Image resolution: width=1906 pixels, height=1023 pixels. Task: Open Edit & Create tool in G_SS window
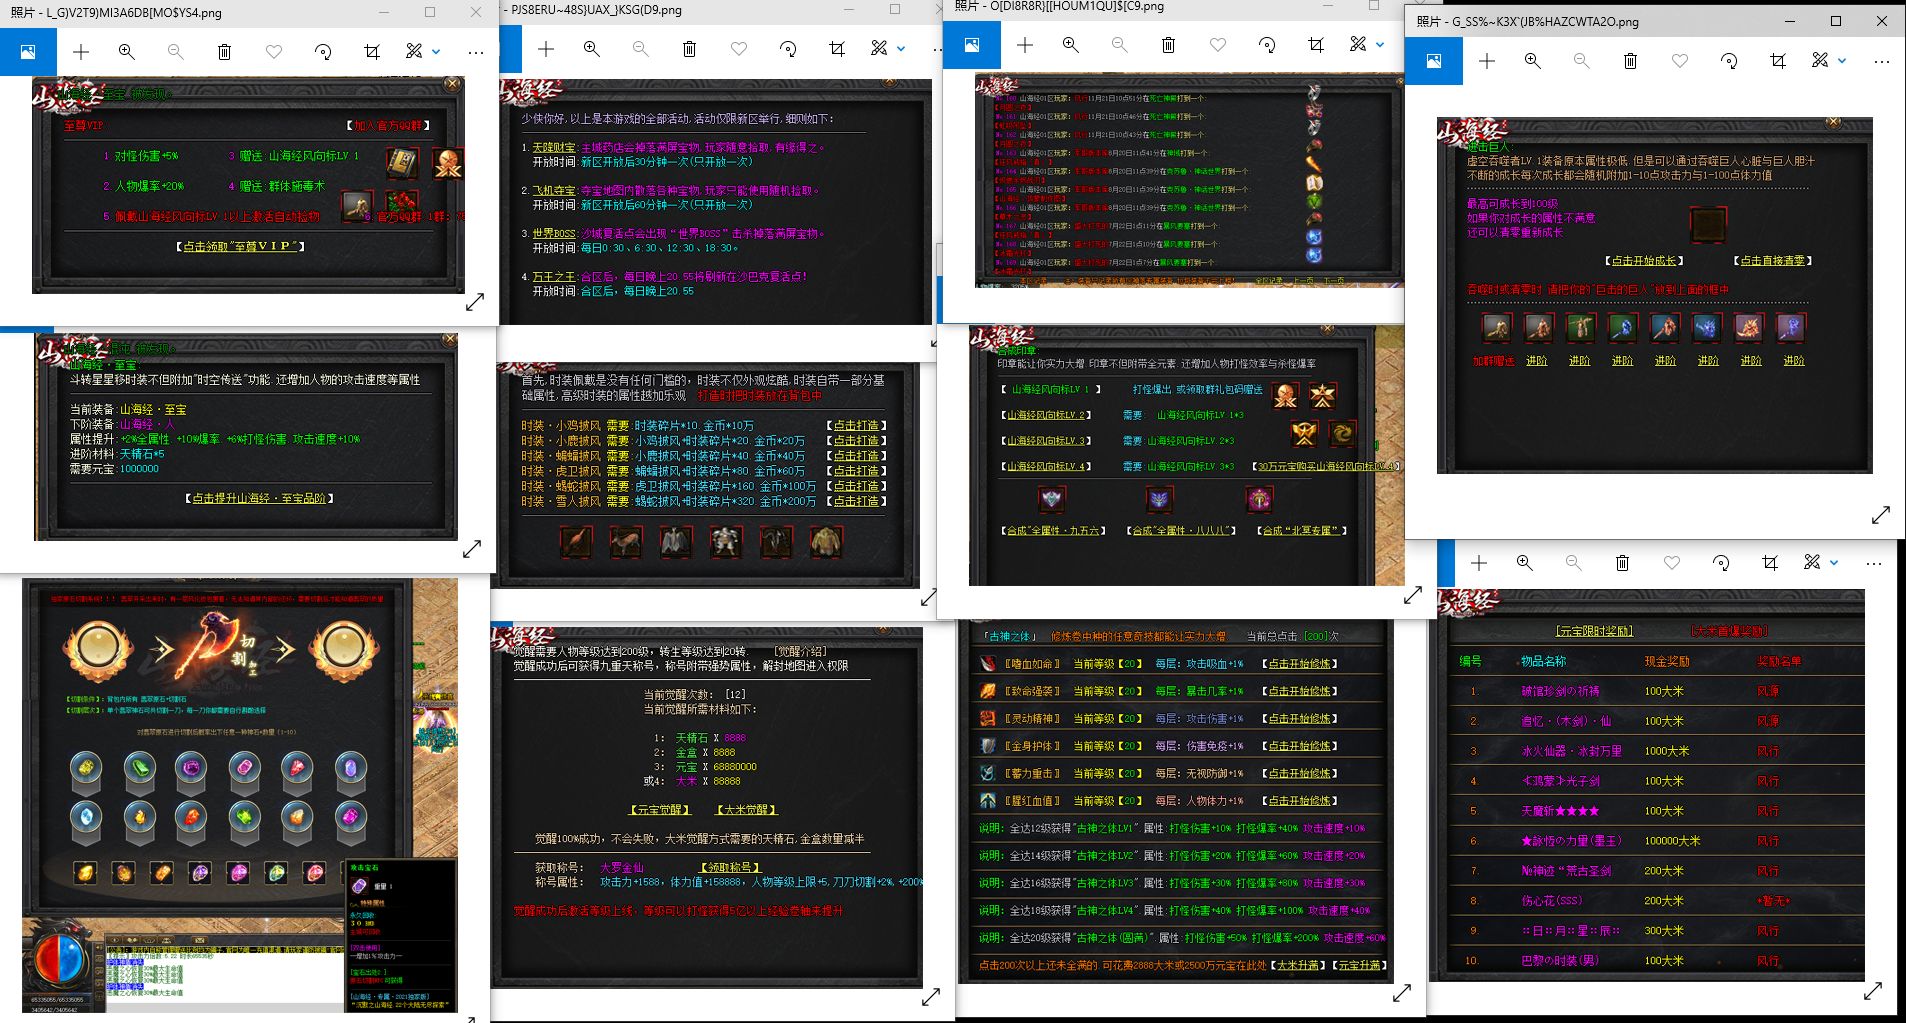(1820, 61)
